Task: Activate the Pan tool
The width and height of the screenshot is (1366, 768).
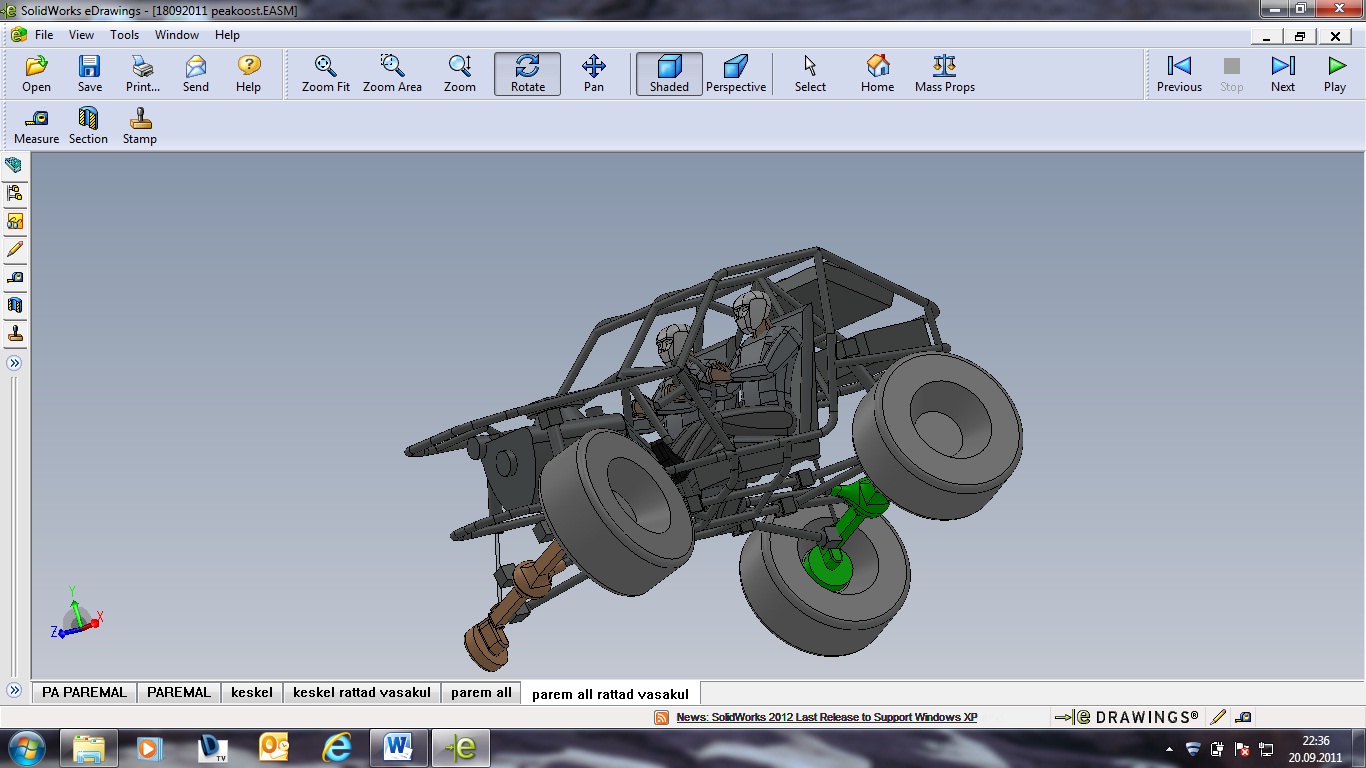Action: (x=594, y=74)
